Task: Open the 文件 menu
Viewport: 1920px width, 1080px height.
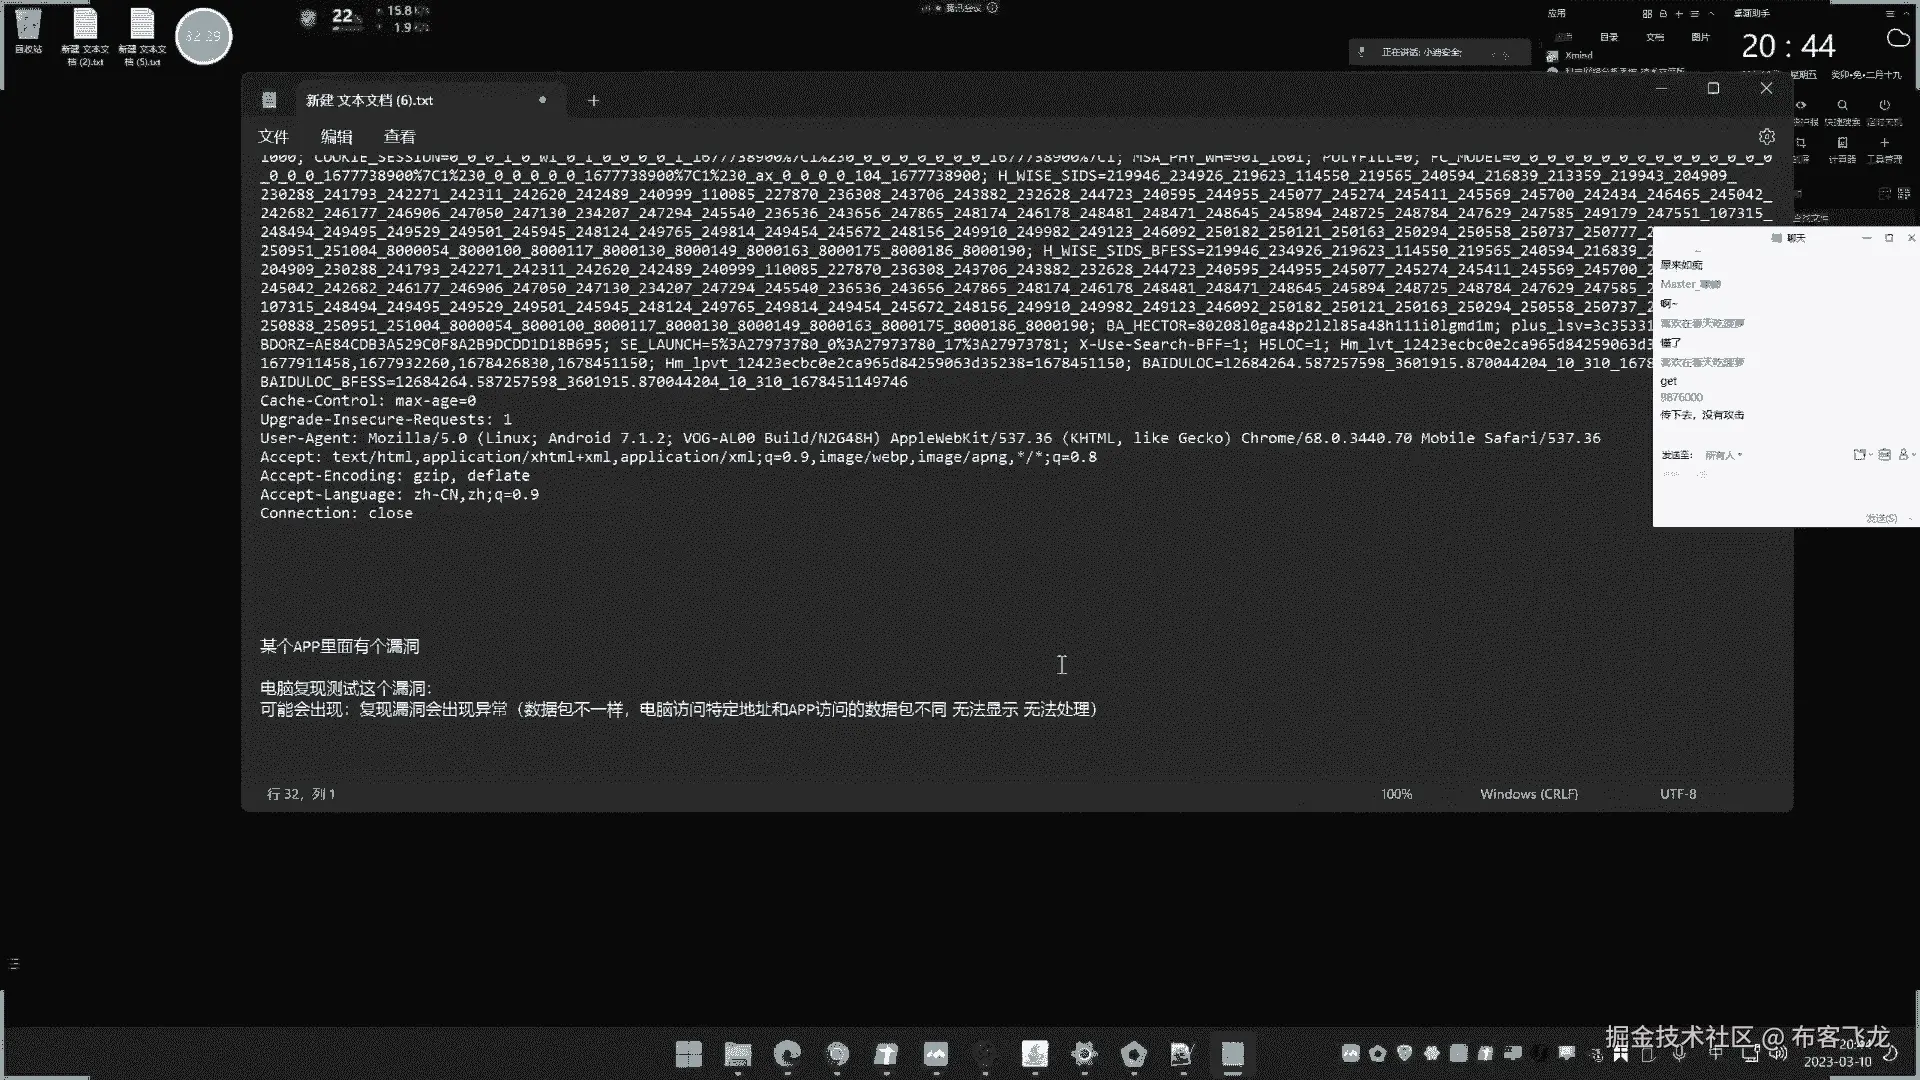Action: [x=273, y=136]
